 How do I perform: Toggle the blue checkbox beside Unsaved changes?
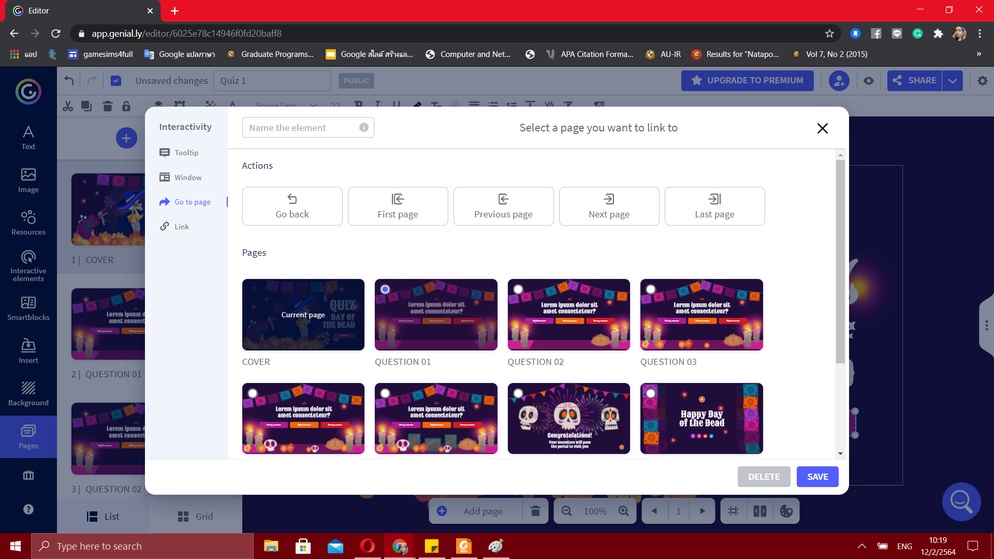(115, 80)
